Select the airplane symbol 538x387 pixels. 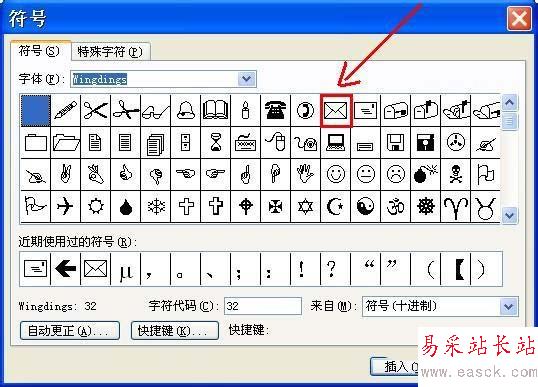coord(66,207)
